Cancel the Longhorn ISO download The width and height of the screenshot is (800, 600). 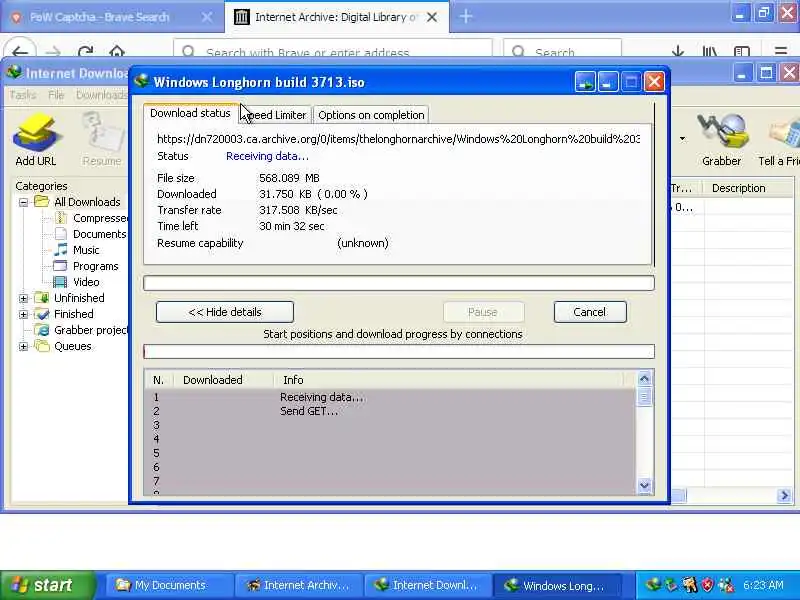590,312
